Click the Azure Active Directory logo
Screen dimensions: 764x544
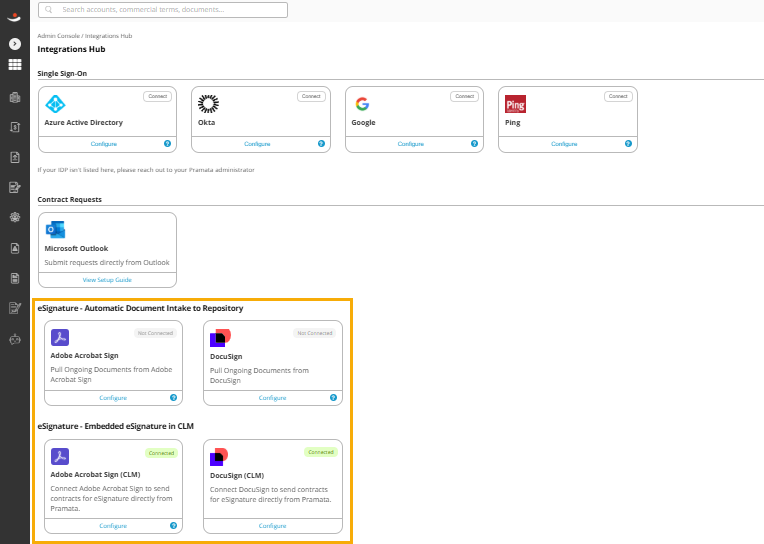(x=55, y=104)
